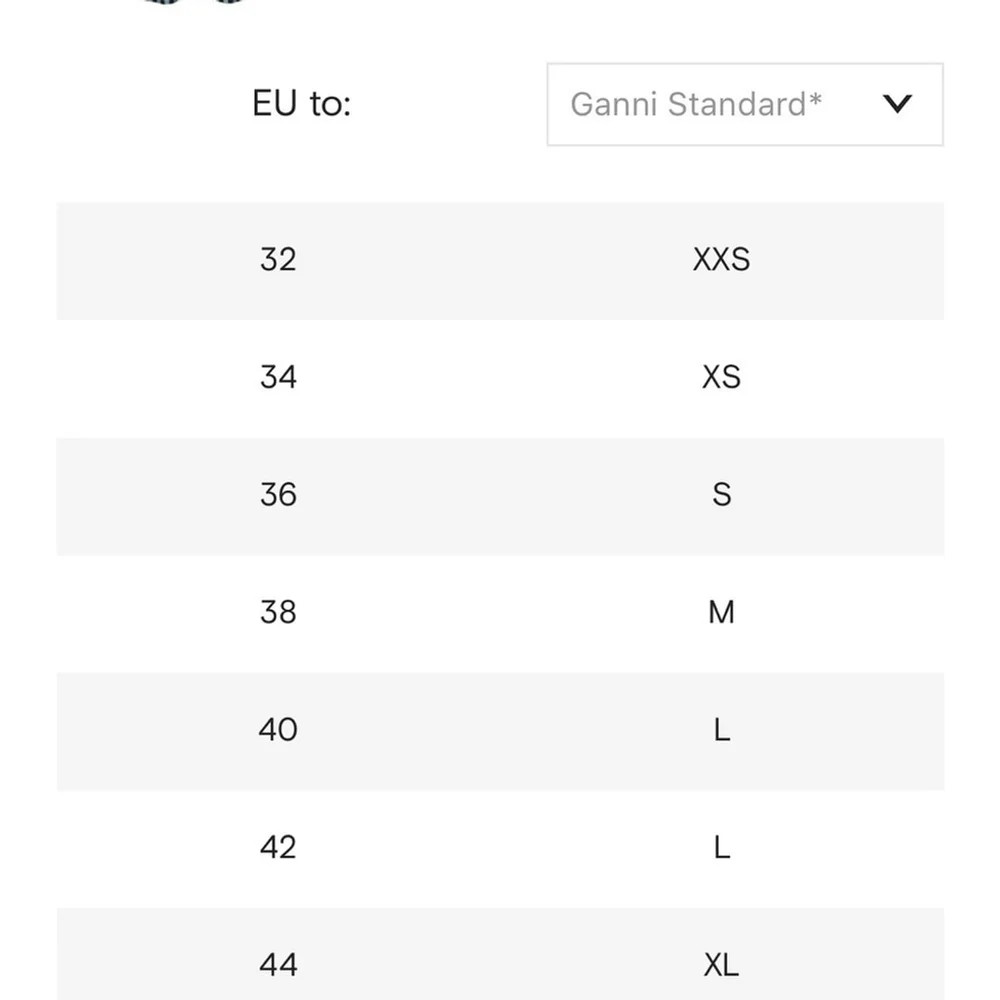Select EU size 32 cell
This screenshot has height=1000, width=1000.
[x=278, y=260]
